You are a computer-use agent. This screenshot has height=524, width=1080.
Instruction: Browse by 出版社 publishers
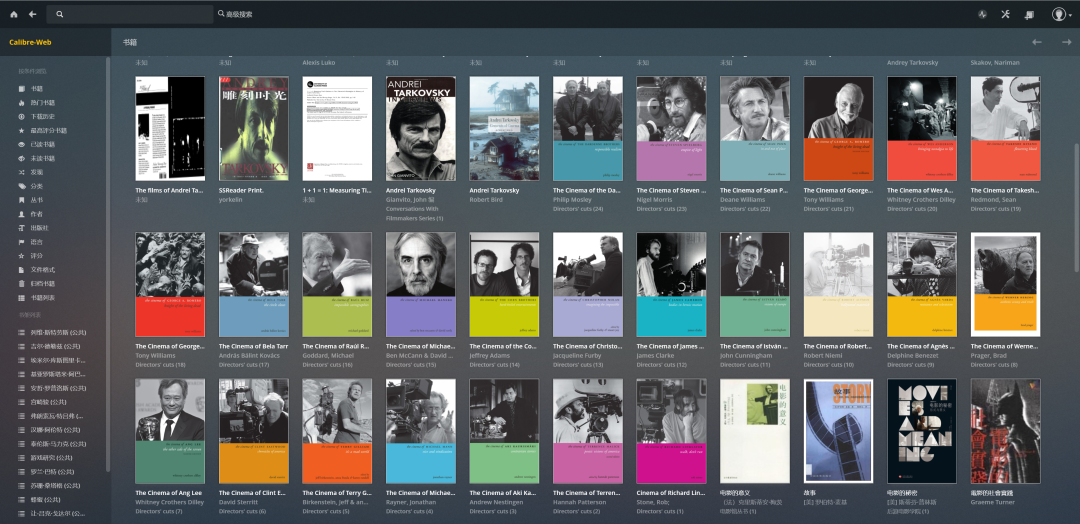coord(34,228)
